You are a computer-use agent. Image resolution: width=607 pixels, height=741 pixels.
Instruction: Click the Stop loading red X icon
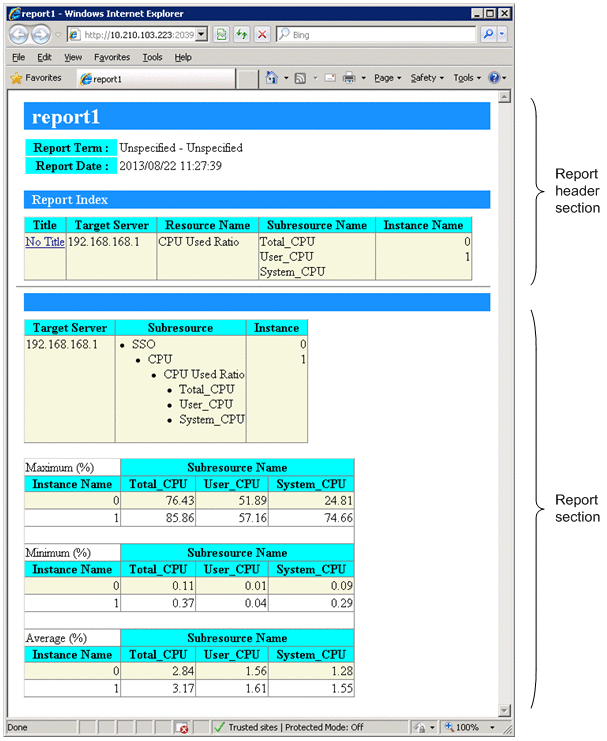click(x=262, y=34)
